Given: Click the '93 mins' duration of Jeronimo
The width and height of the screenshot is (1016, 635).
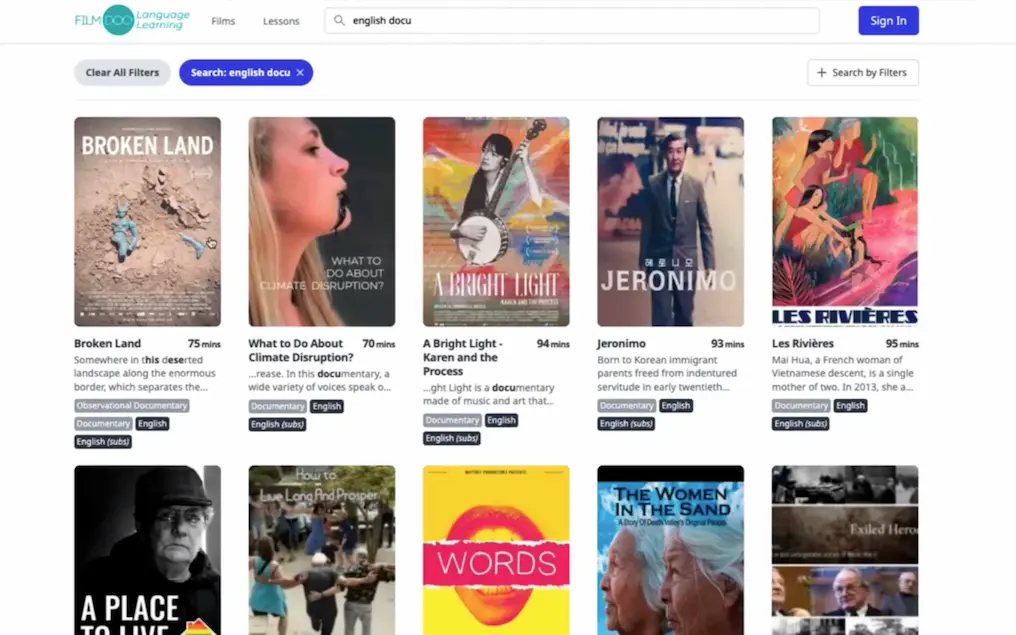Looking at the screenshot, I should click(x=727, y=343).
